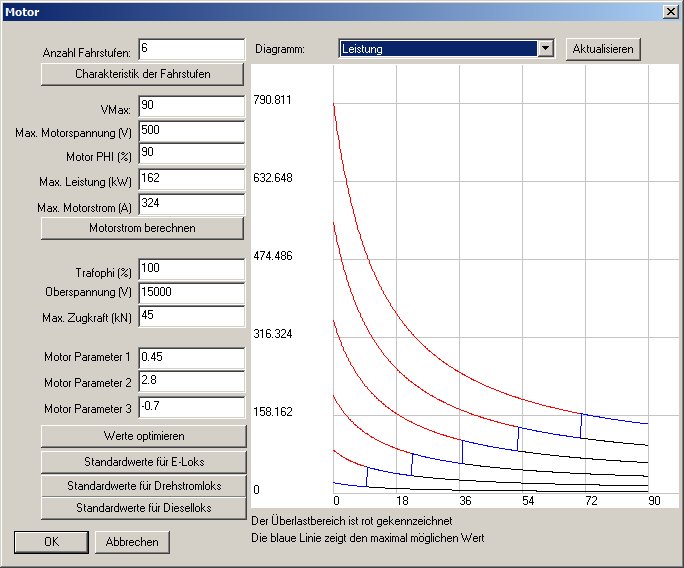The height and width of the screenshot is (568, 684).
Task: Click the Überlastbereich note text
Action: (x=352, y=521)
